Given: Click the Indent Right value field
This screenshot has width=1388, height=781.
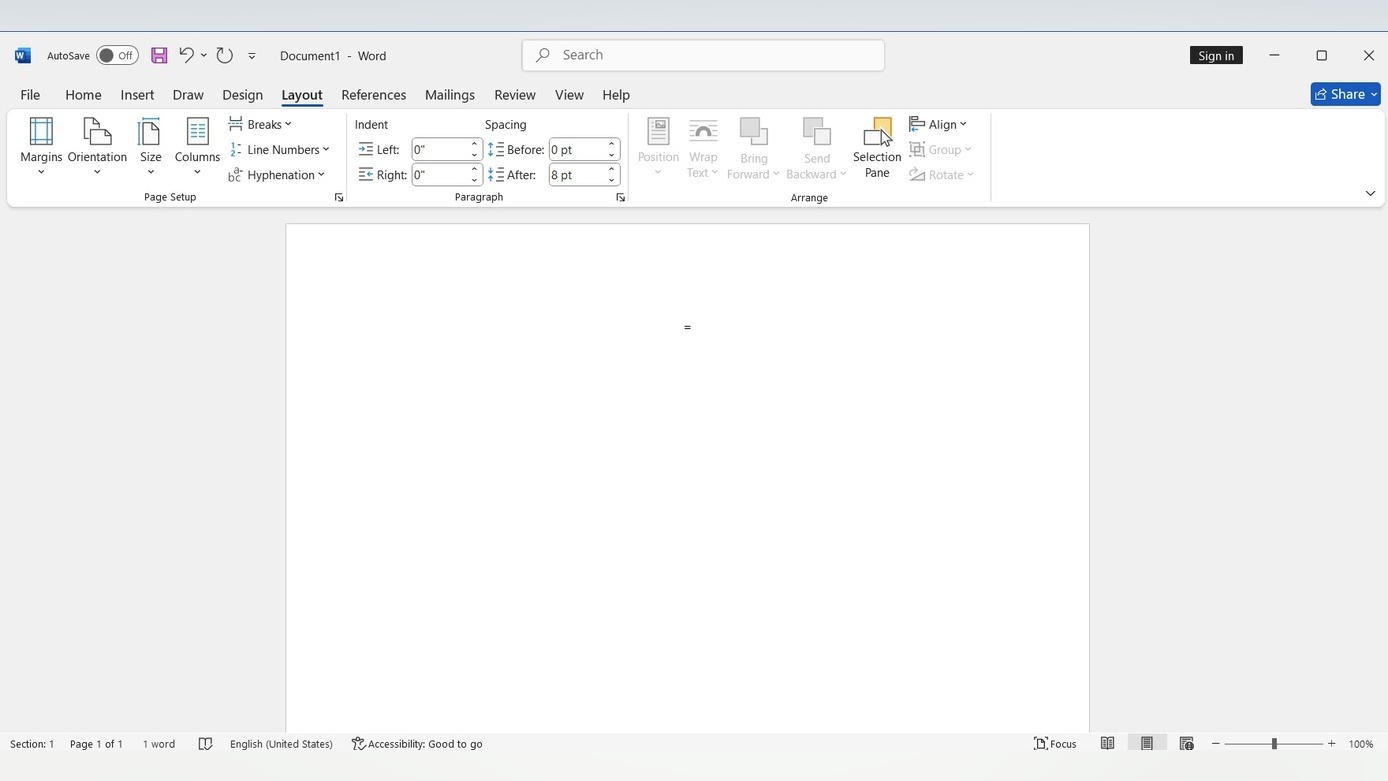Looking at the screenshot, I should 440,174.
